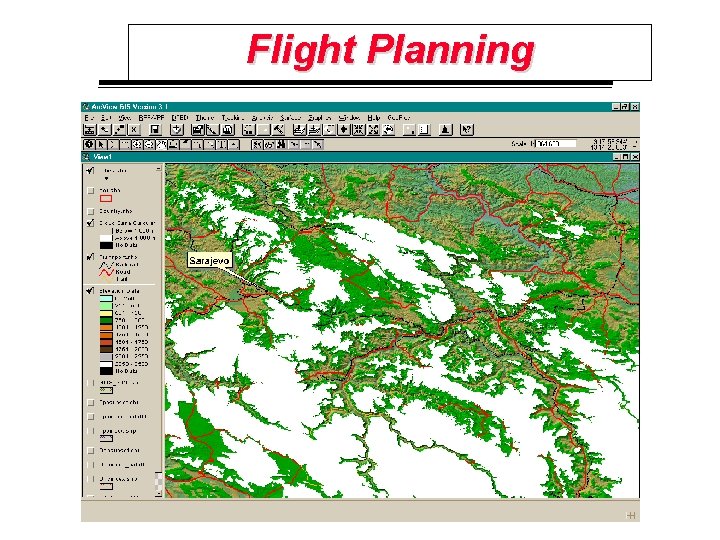This screenshot has width=720, height=540.
Task: Select the Zoom Out magnifier tool
Action: coord(149,145)
